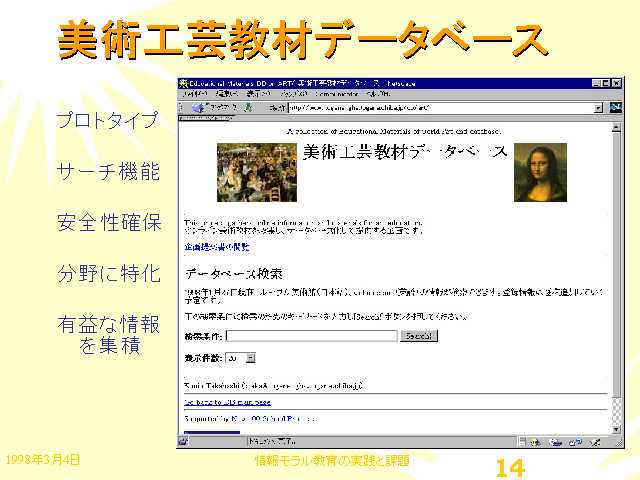Viewport: 640px width, 480px height.
Task: Click the large orange slide title
Action: (302, 40)
